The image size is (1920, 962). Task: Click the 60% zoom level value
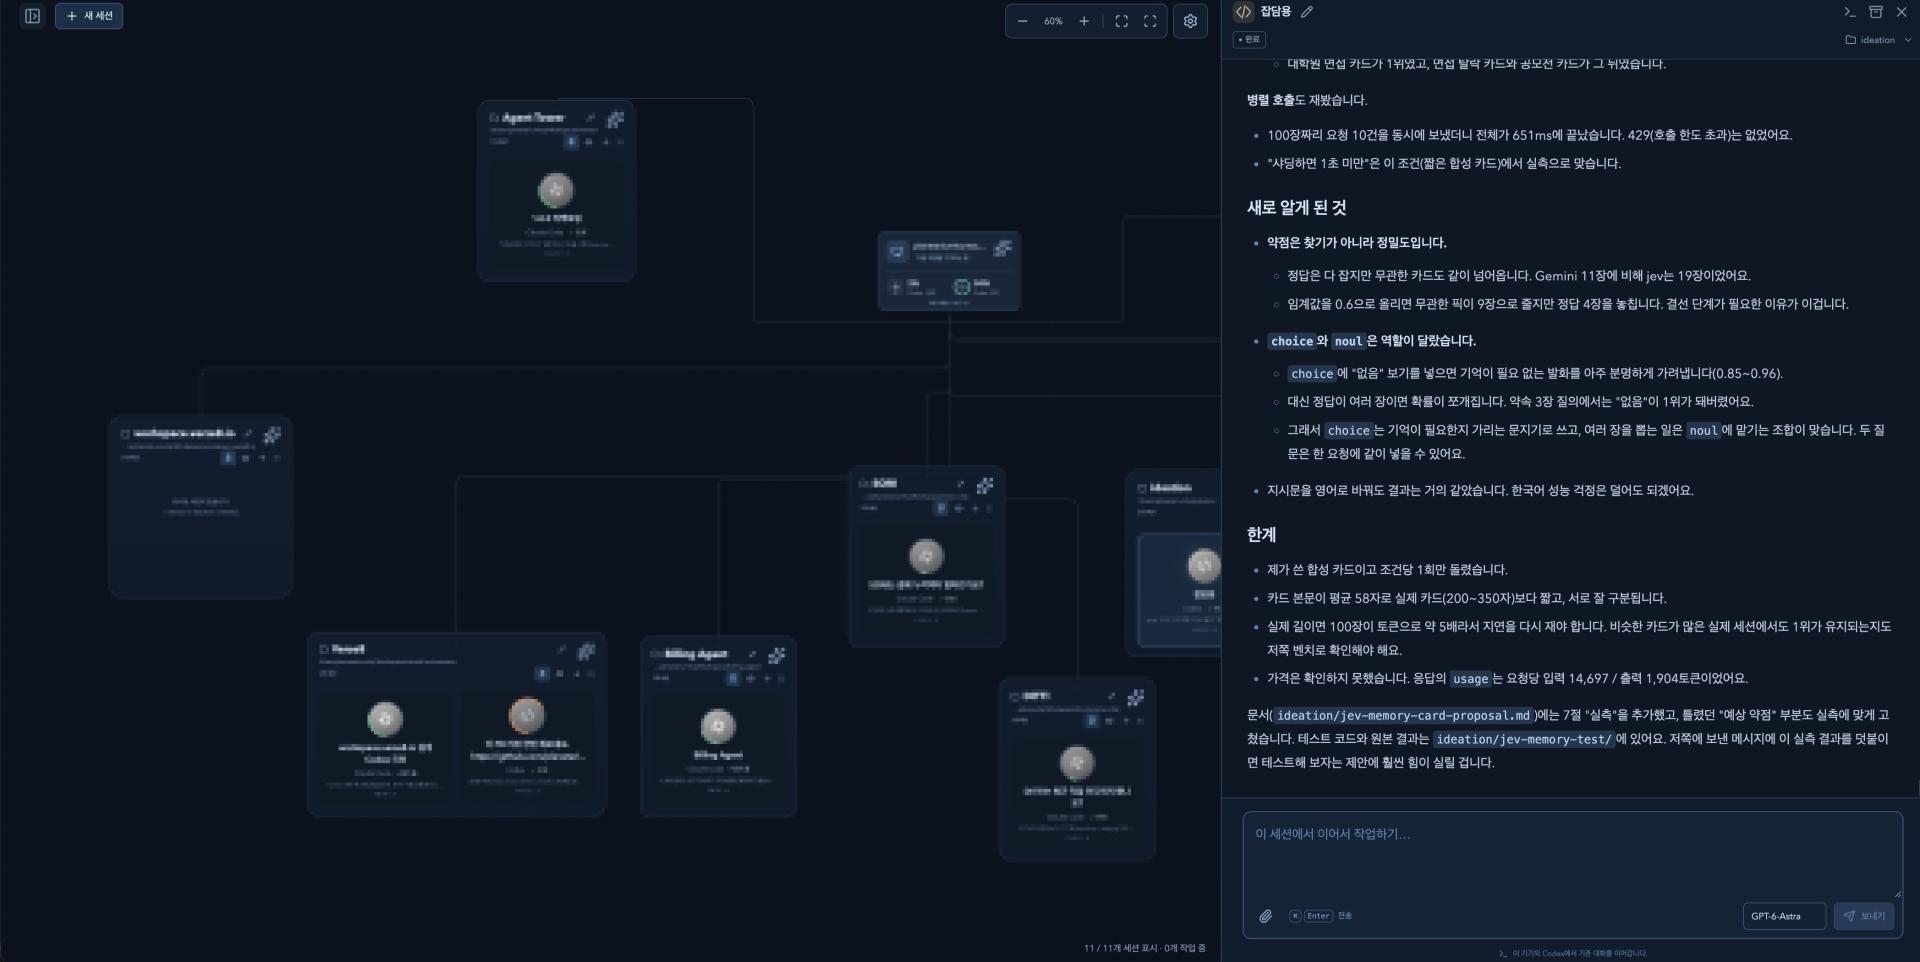click(1053, 21)
